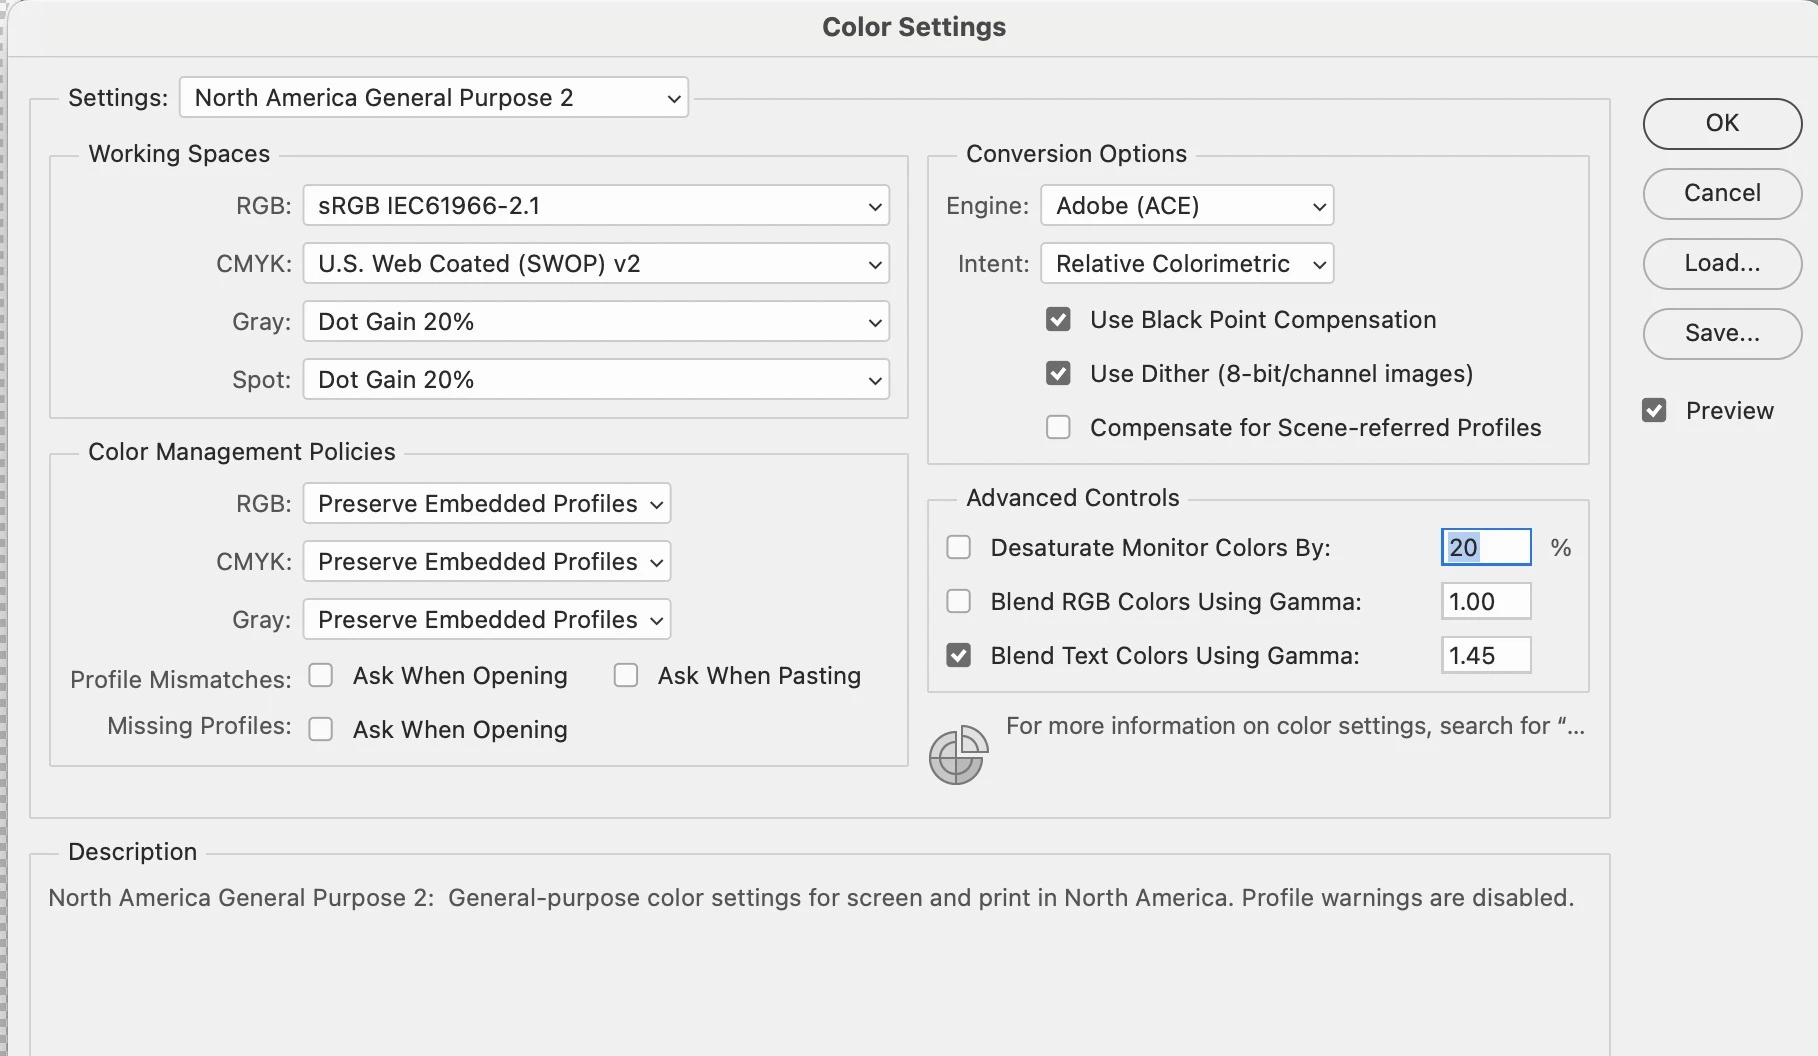Open the RGB working space dropdown
The image size is (1818, 1056).
[x=596, y=206]
